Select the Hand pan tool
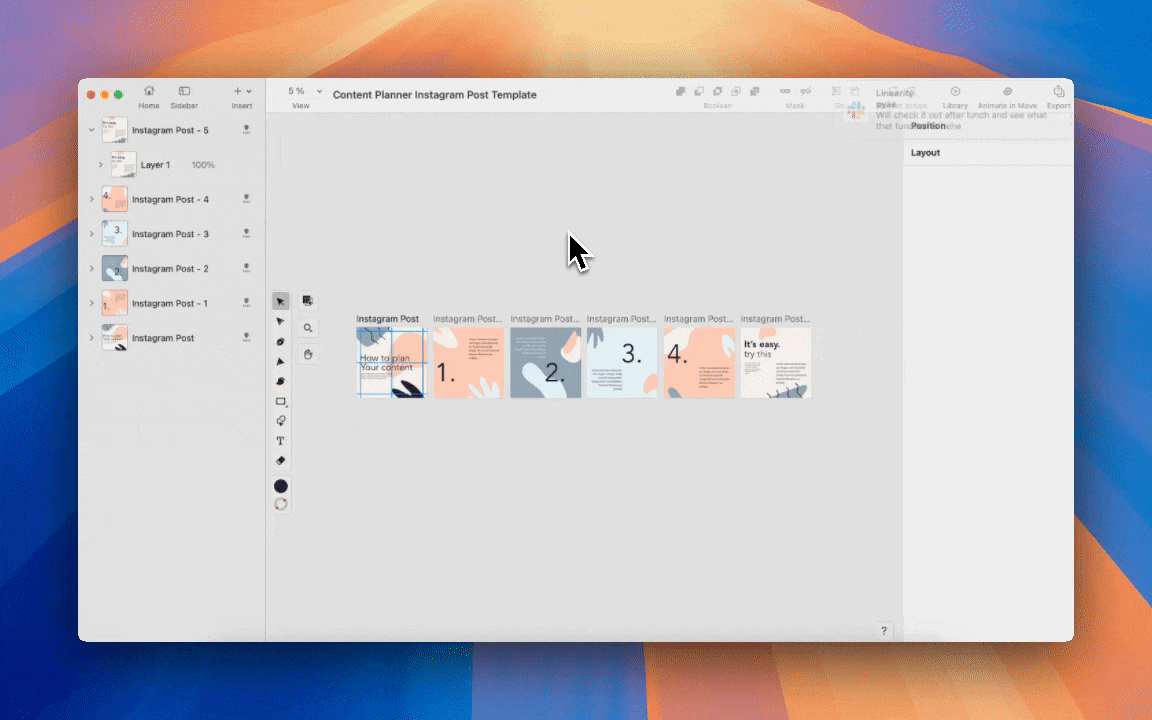This screenshot has width=1152, height=720. coord(308,354)
